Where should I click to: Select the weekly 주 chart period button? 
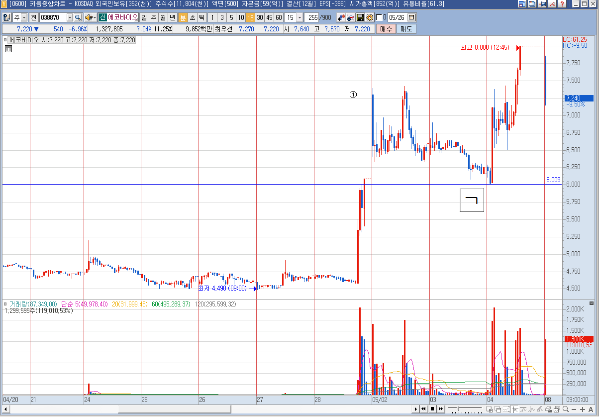click(x=153, y=18)
